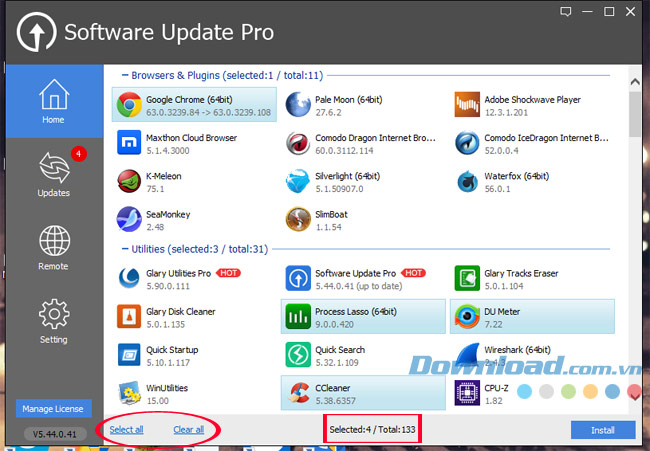The height and width of the screenshot is (451, 650).
Task: Click the Google Chrome version text 63.0.3239.84
Action: click(172, 112)
